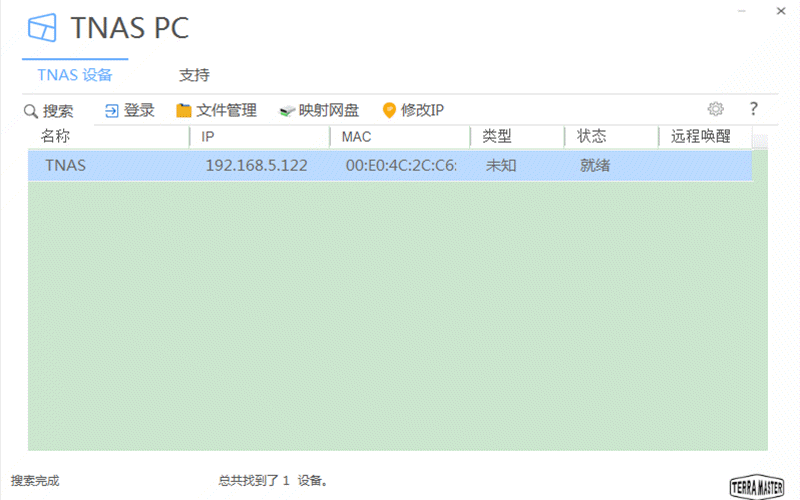800x500 pixels.
Task: Click the 文件管理 folder icon
Action: pos(184,110)
